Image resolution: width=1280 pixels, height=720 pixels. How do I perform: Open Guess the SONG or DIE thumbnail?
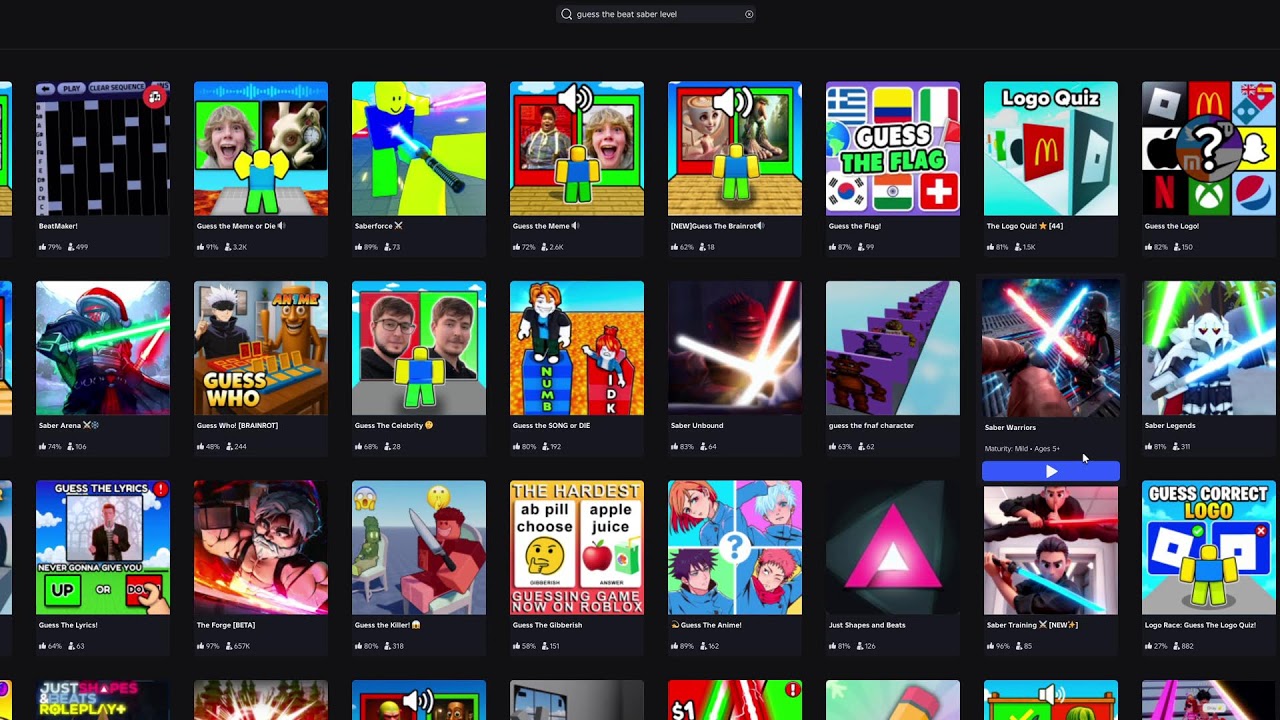[577, 348]
